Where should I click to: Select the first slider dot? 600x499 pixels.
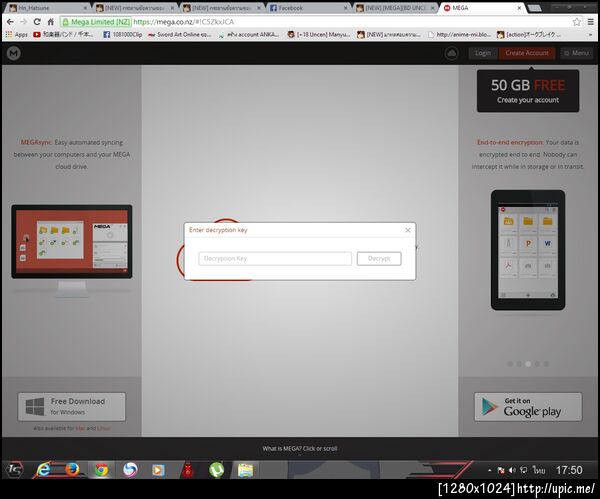[510, 364]
